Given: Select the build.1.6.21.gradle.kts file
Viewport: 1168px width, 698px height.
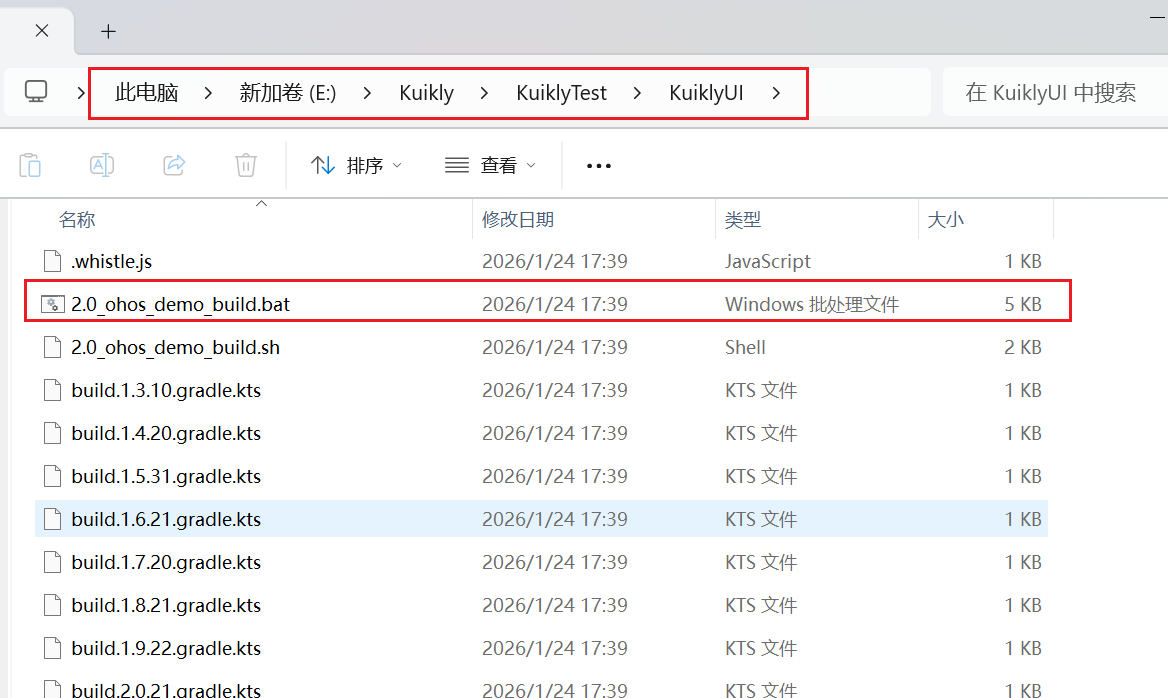Looking at the screenshot, I should coord(166,519).
